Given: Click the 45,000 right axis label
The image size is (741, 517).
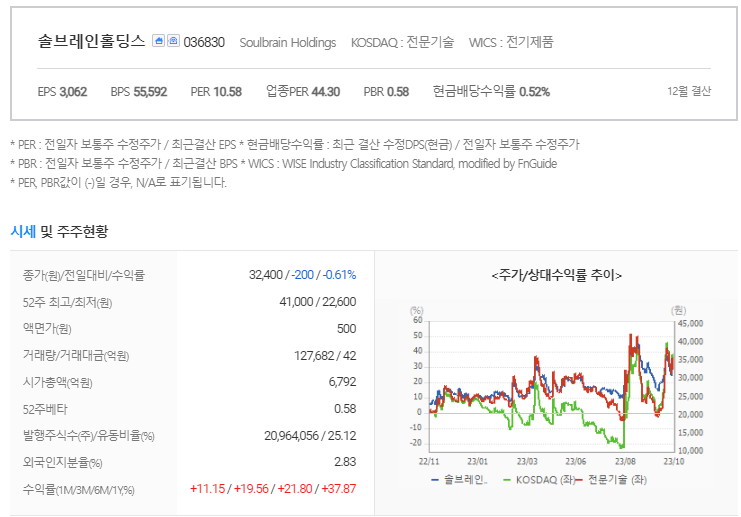Looking at the screenshot, I should point(690,324).
